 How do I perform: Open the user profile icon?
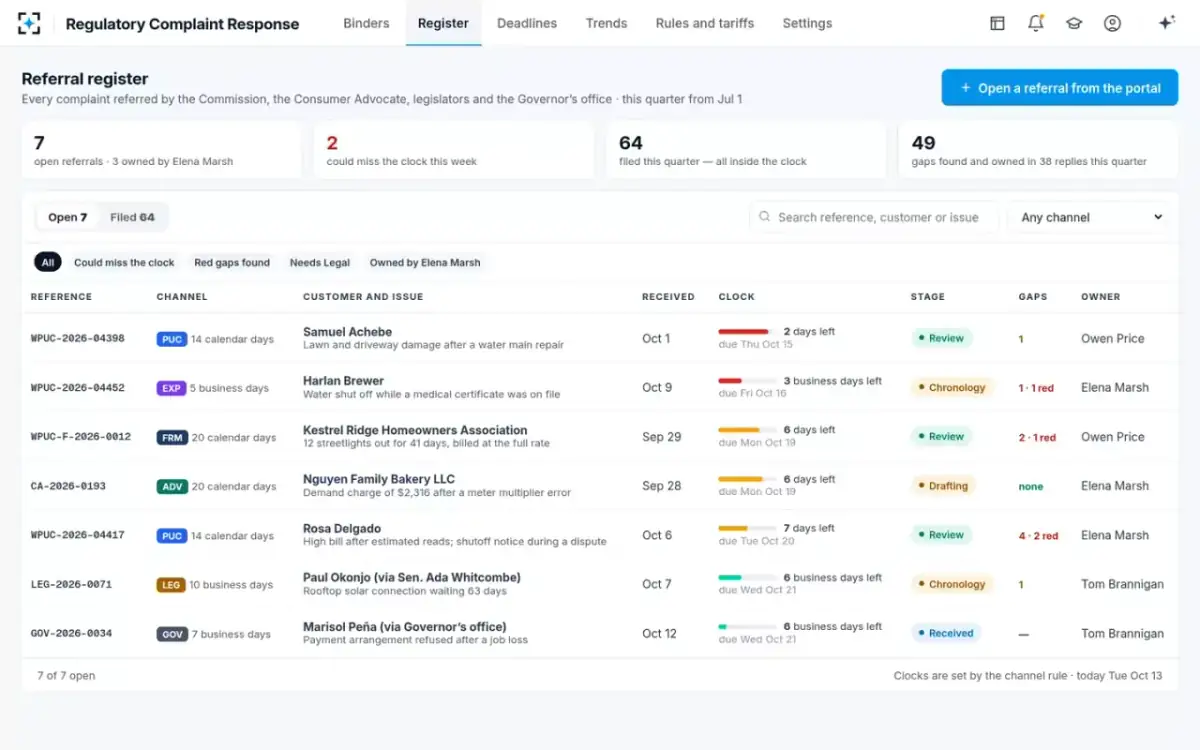click(x=1112, y=23)
